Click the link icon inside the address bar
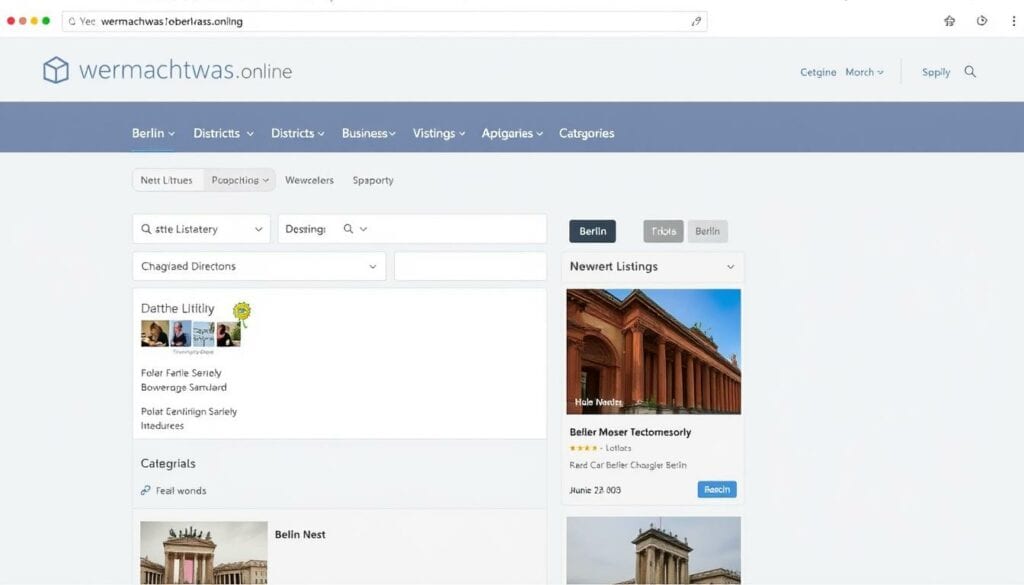Viewport: 1024px width, 585px height. click(696, 21)
